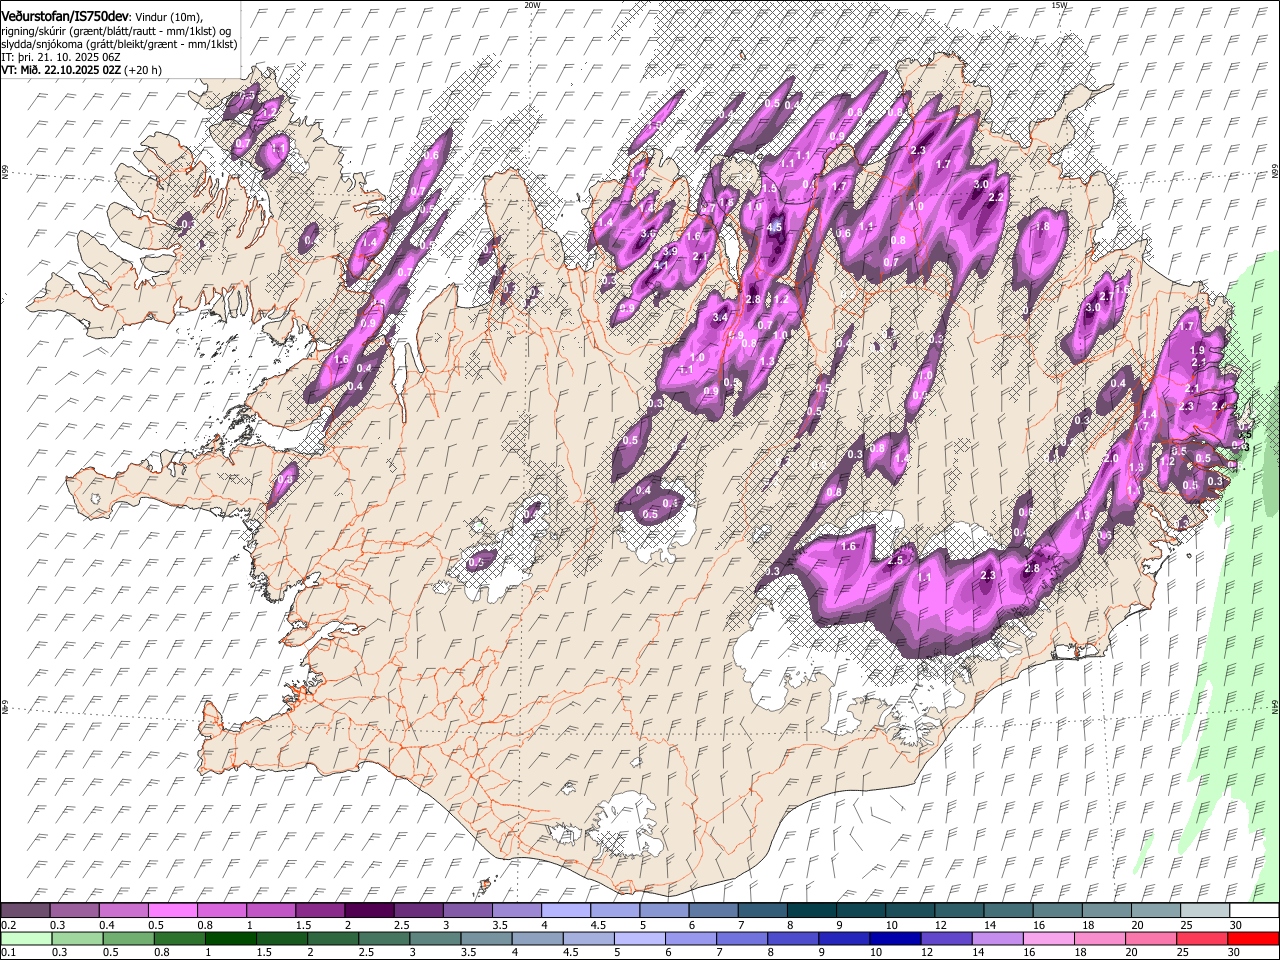Click the 0.2 label in the snowfall legend
1280x960 pixels.
[x=8, y=925]
